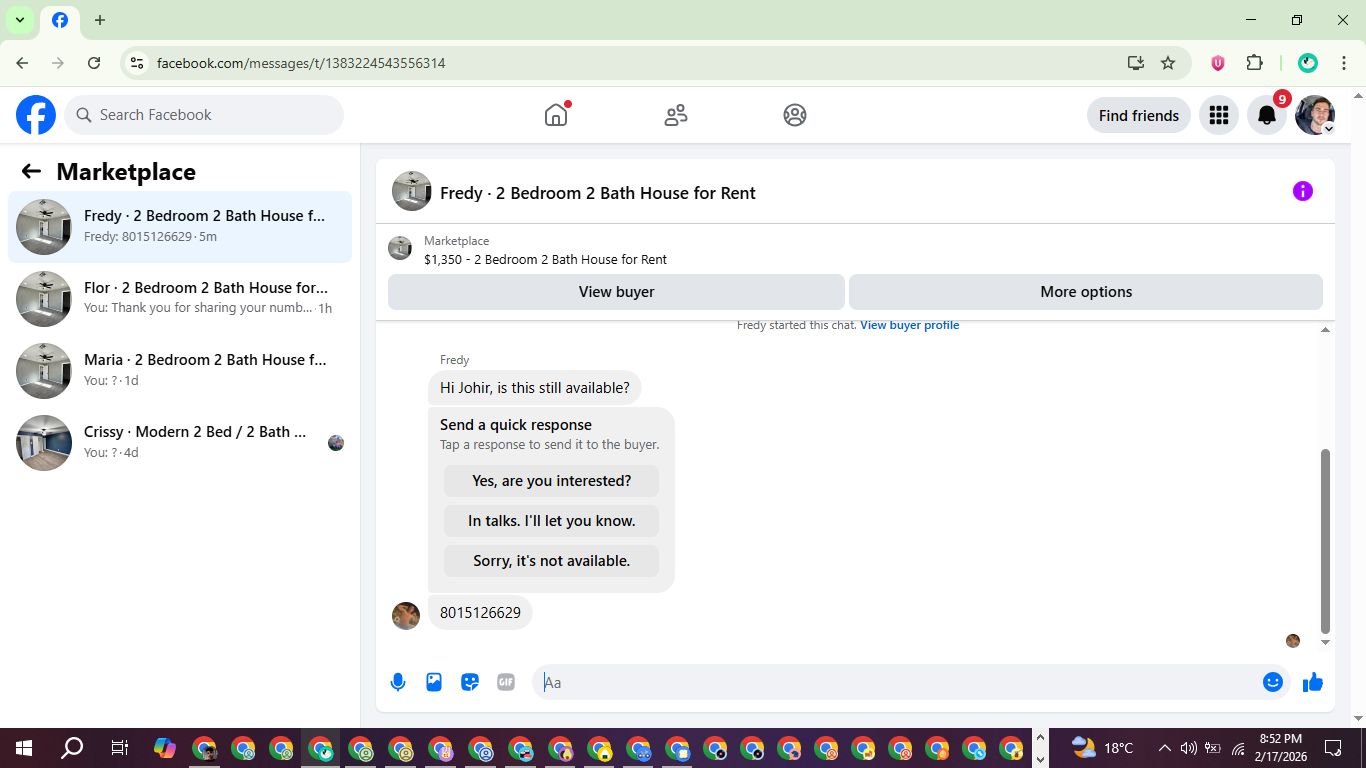This screenshot has height=768, width=1366.
Task: Open the Groups icon in top navigation
Action: click(x=795, y=115)
